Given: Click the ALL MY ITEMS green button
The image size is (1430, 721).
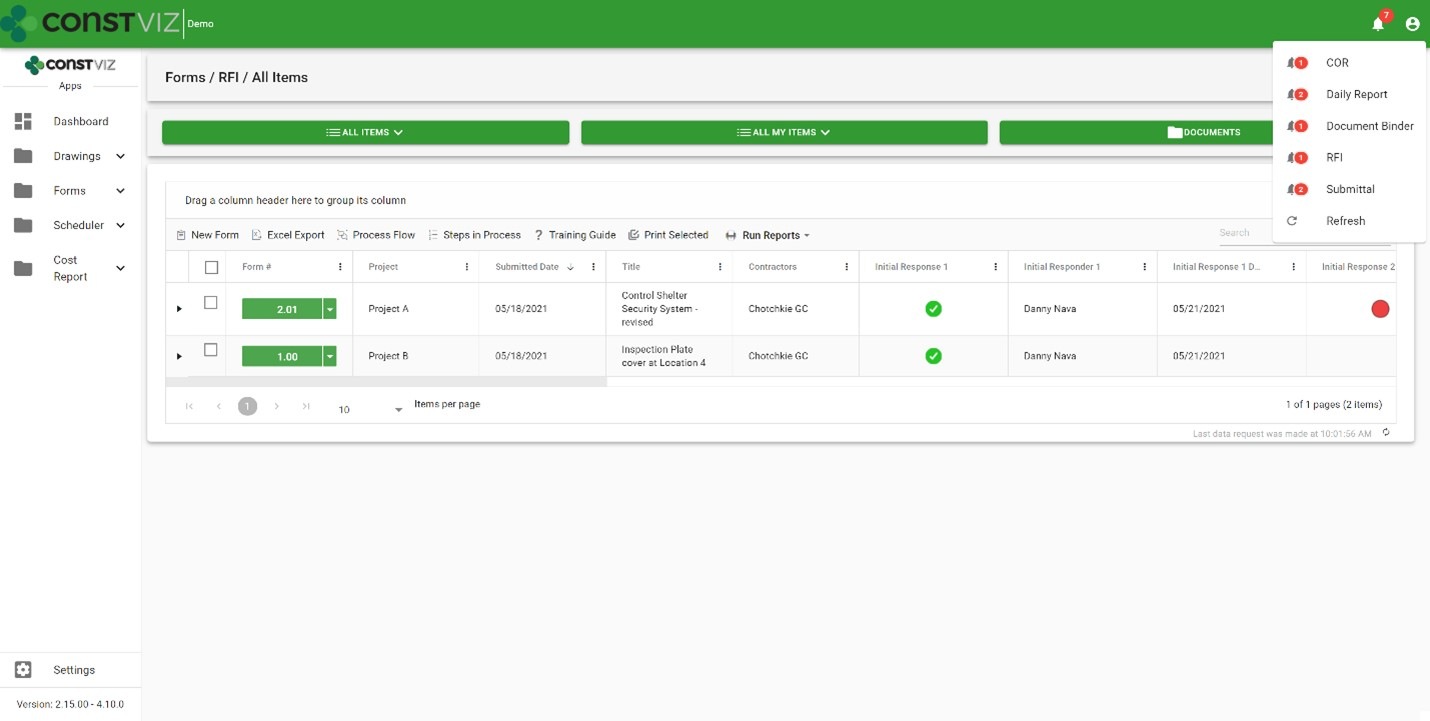Looking at the screenshot, I should [784, 132].
